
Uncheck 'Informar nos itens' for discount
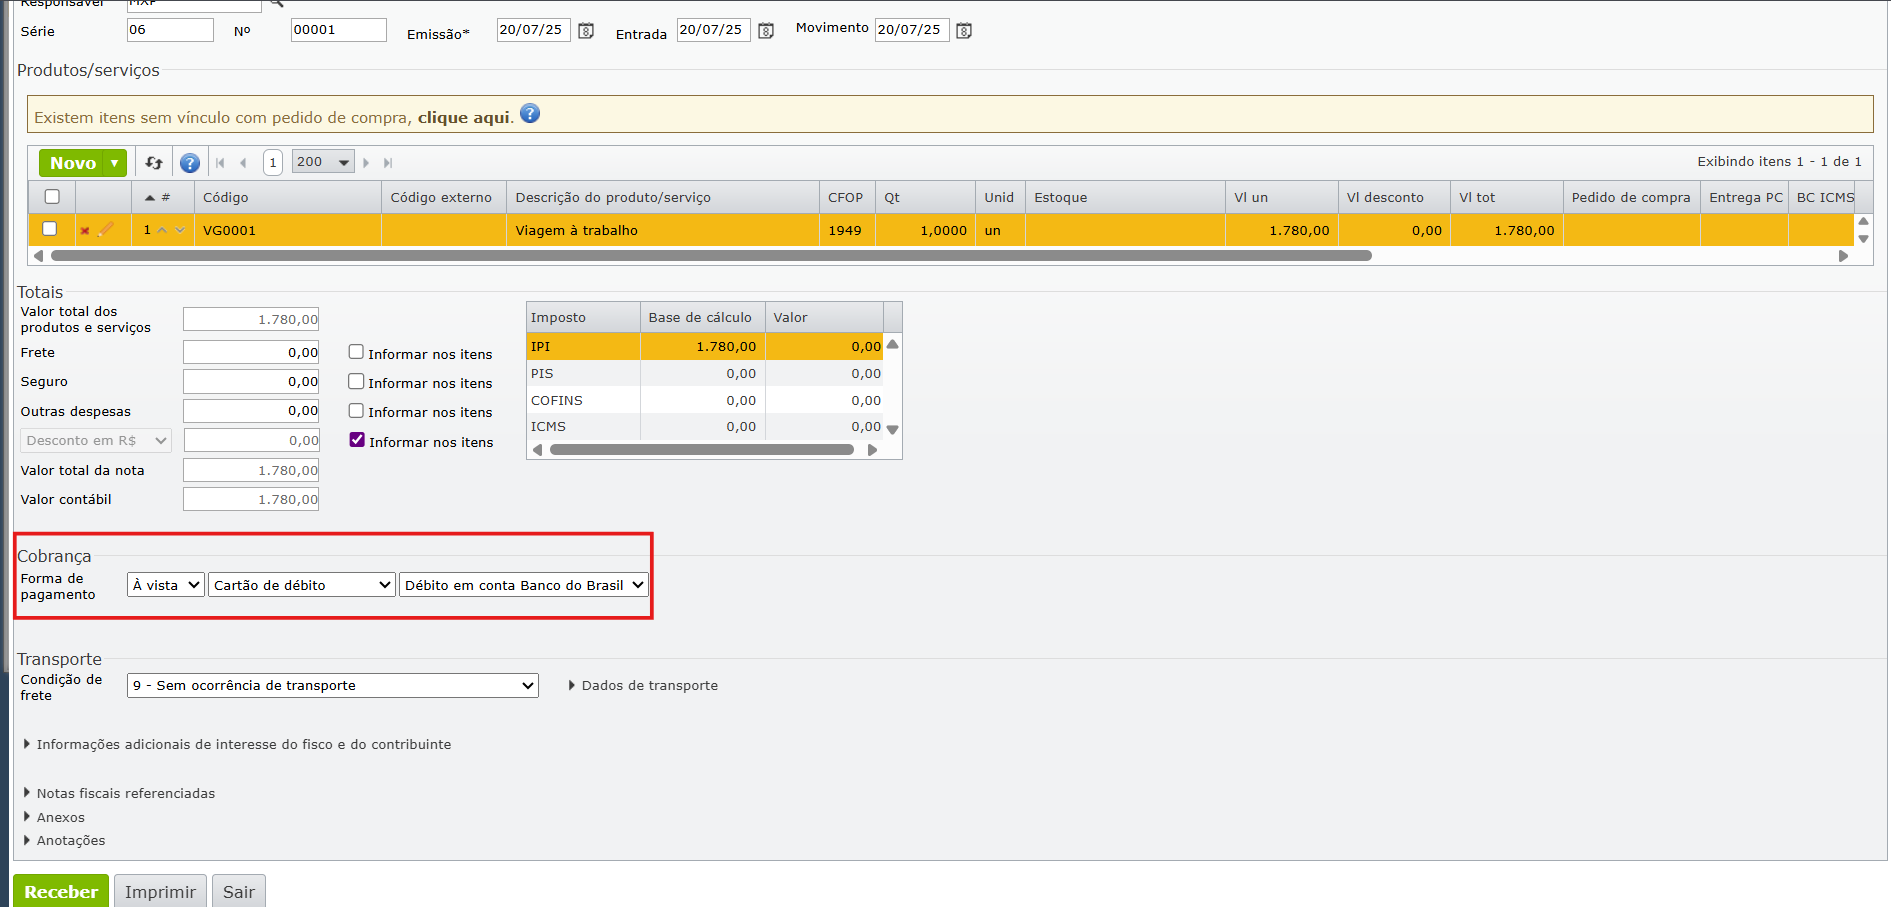(x=357, y=440)
